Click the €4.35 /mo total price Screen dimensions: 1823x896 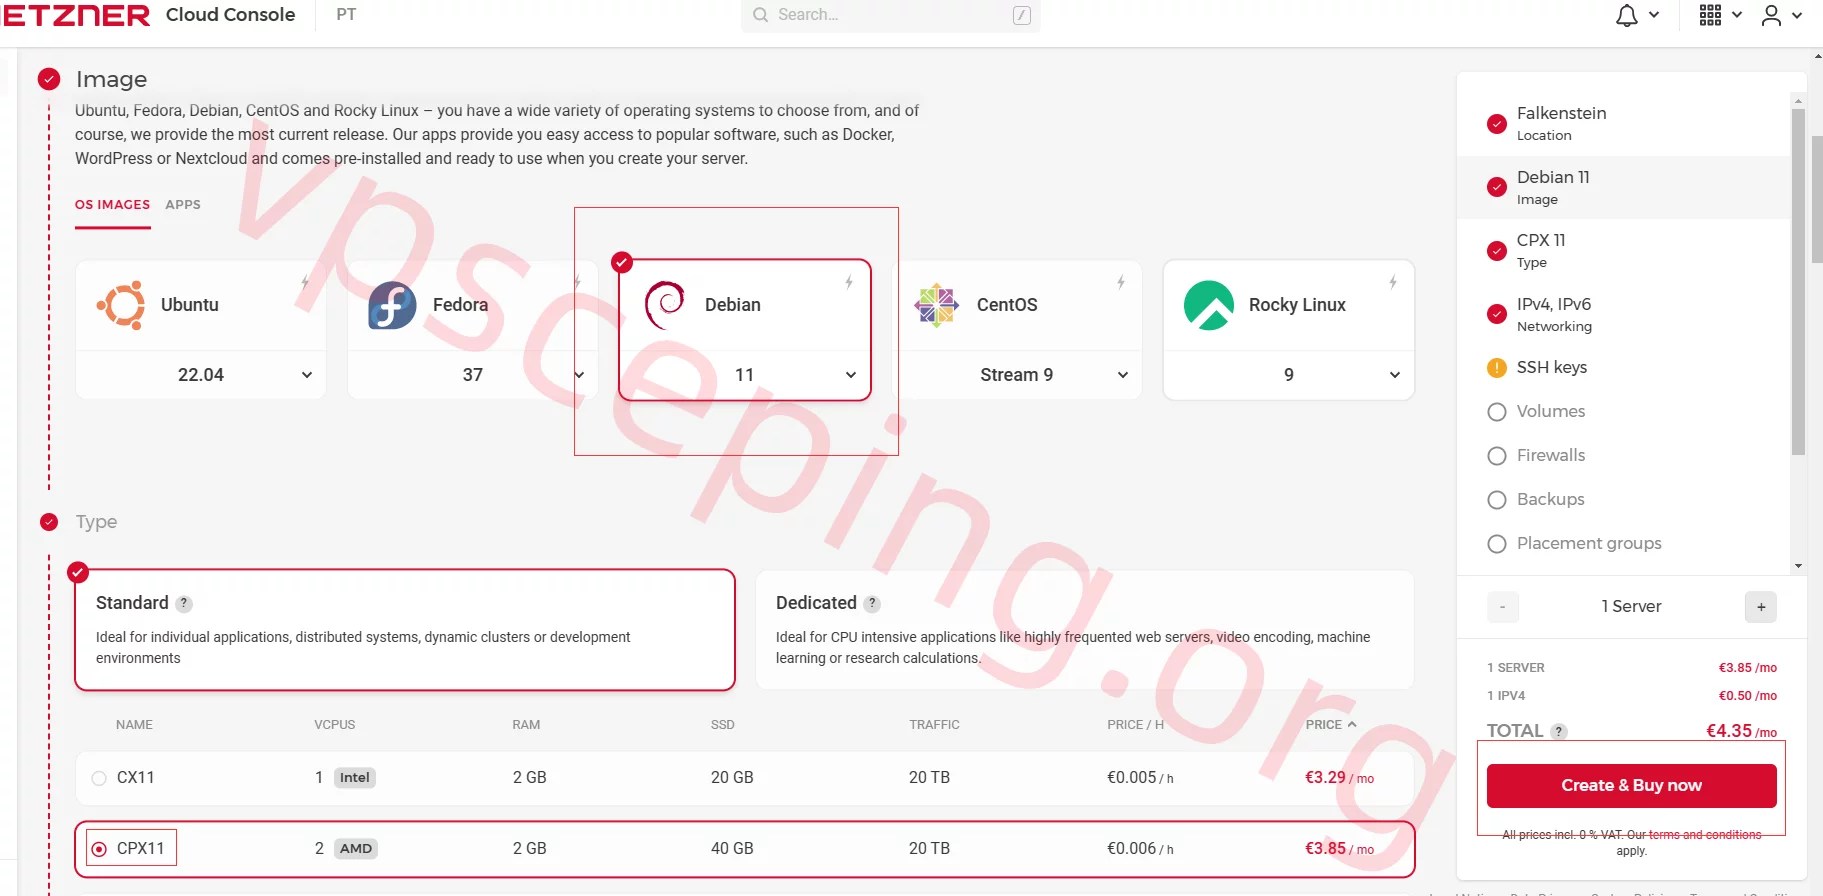click(1742, 732)
